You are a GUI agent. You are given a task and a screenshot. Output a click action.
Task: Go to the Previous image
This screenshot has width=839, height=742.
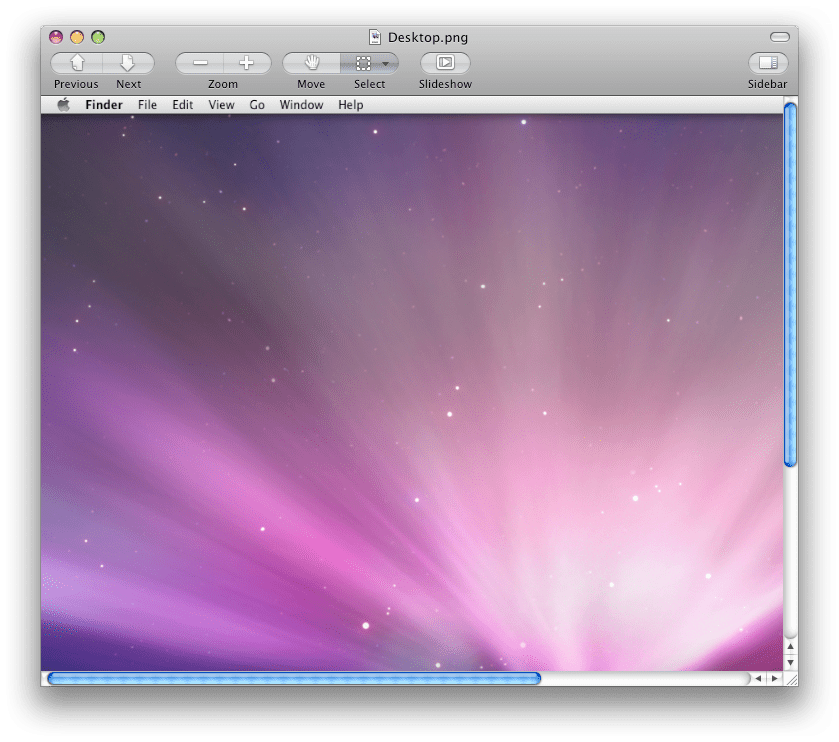coord(77,63)
